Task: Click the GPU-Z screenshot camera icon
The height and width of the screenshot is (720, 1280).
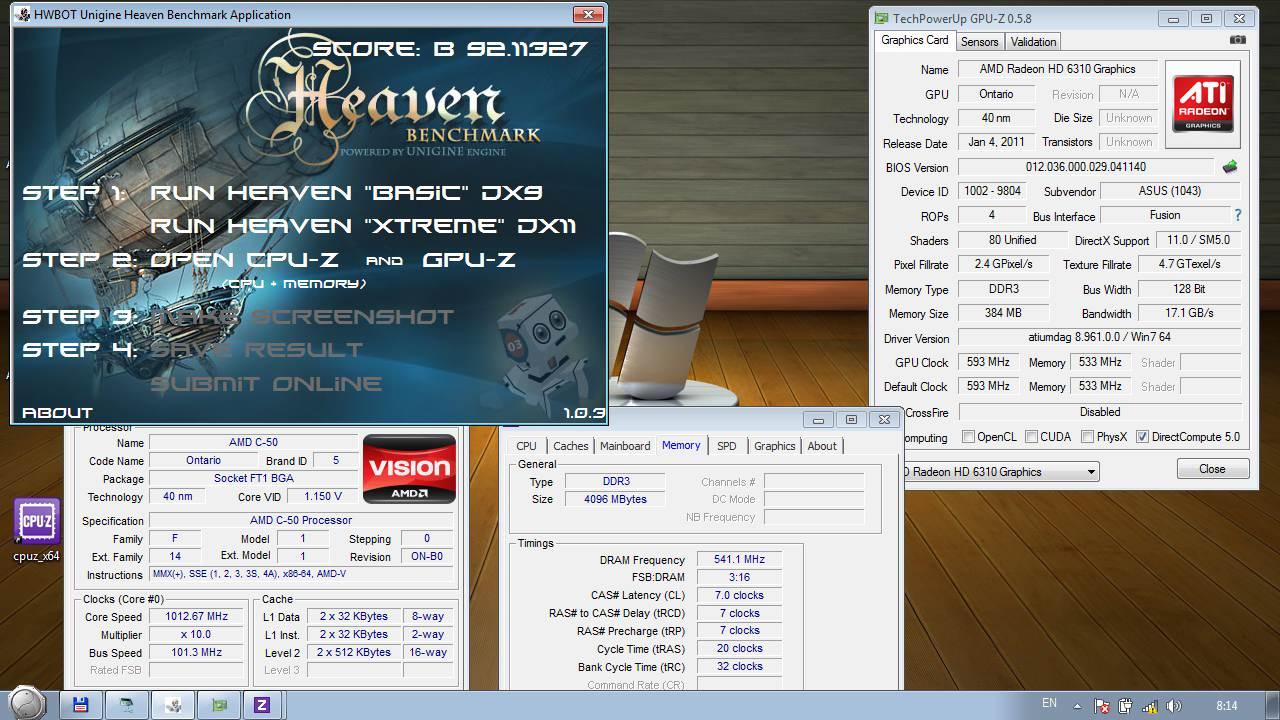Action: pos(1238,40)
